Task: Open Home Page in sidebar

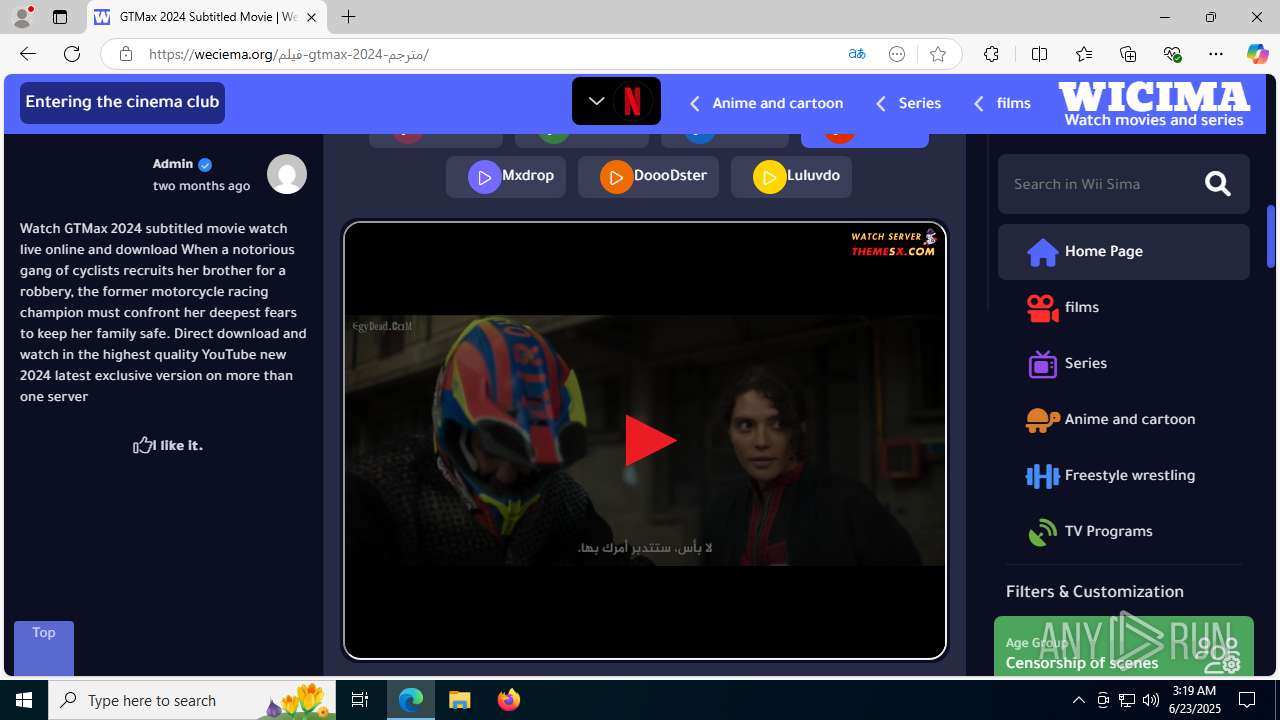Action: tap(1123, 251)
